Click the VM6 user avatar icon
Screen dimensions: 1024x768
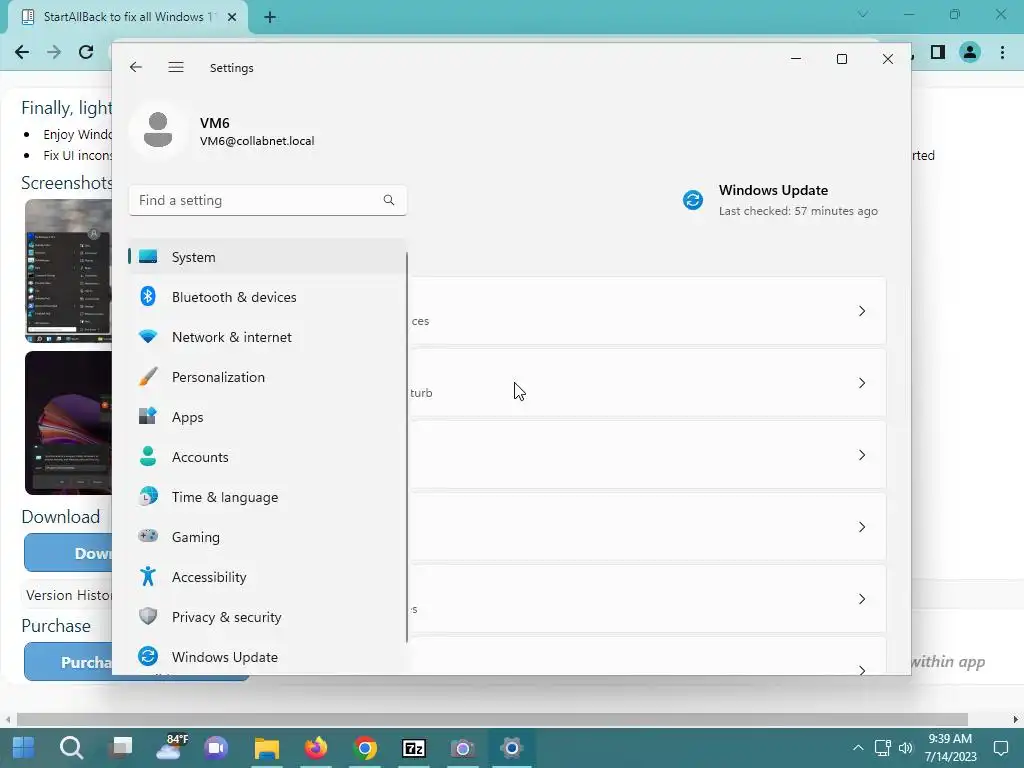[x=157, y=130]
